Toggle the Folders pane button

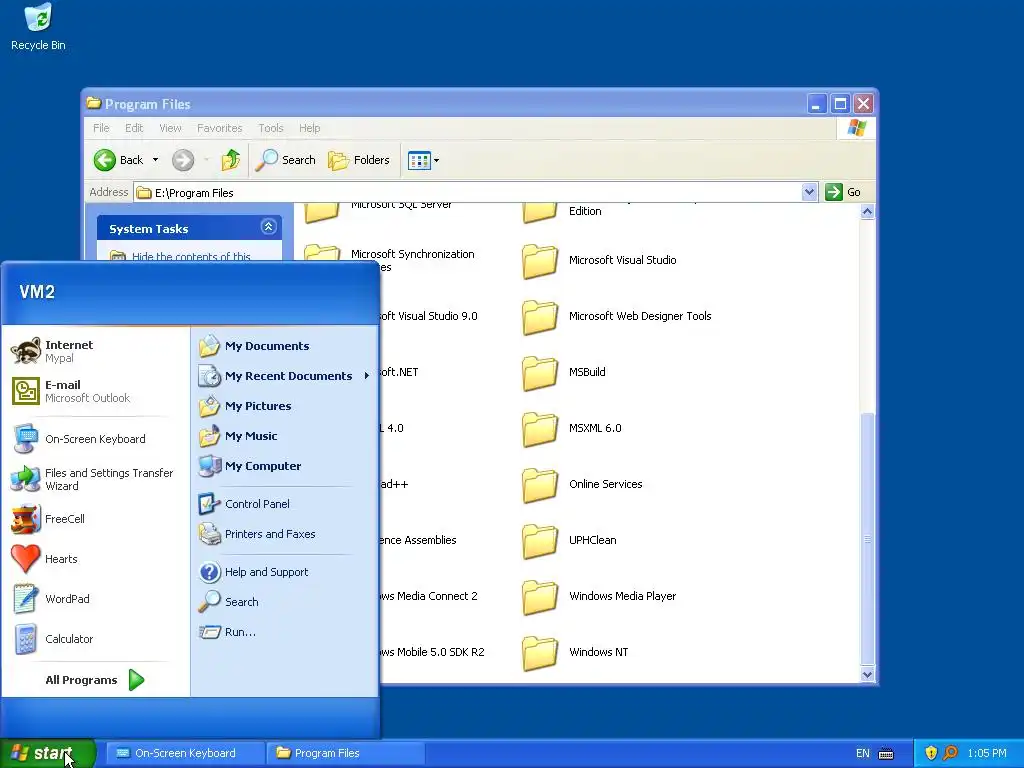point(359,160)
